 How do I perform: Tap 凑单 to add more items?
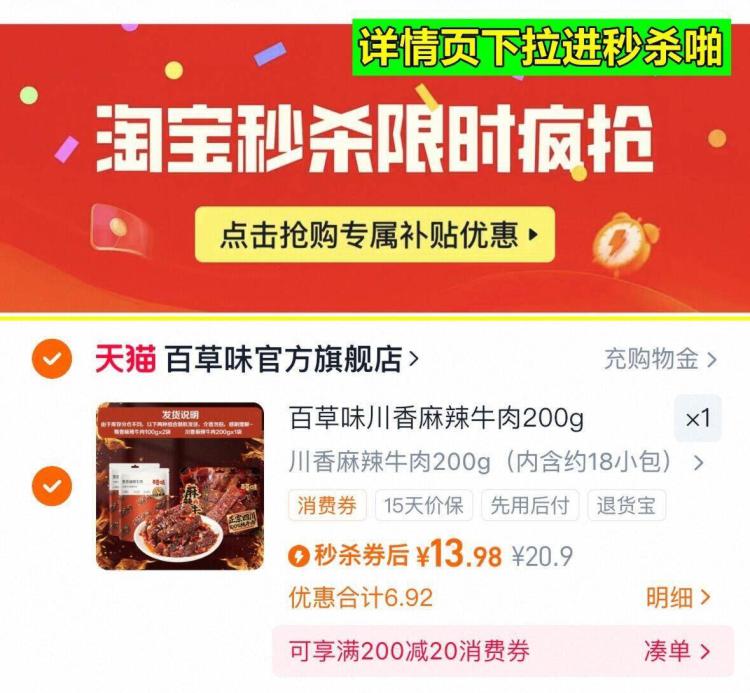677,651
